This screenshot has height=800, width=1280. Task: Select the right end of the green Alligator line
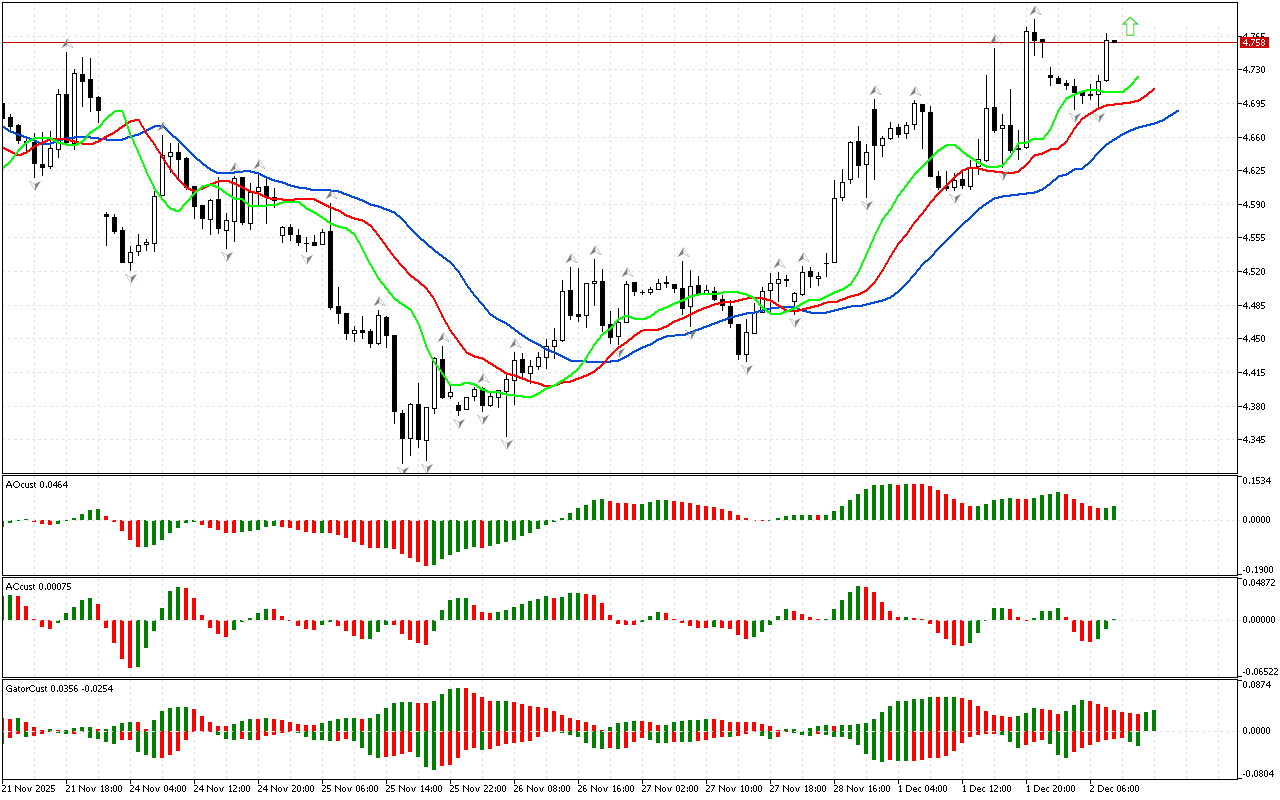(x=1138, y=77)
